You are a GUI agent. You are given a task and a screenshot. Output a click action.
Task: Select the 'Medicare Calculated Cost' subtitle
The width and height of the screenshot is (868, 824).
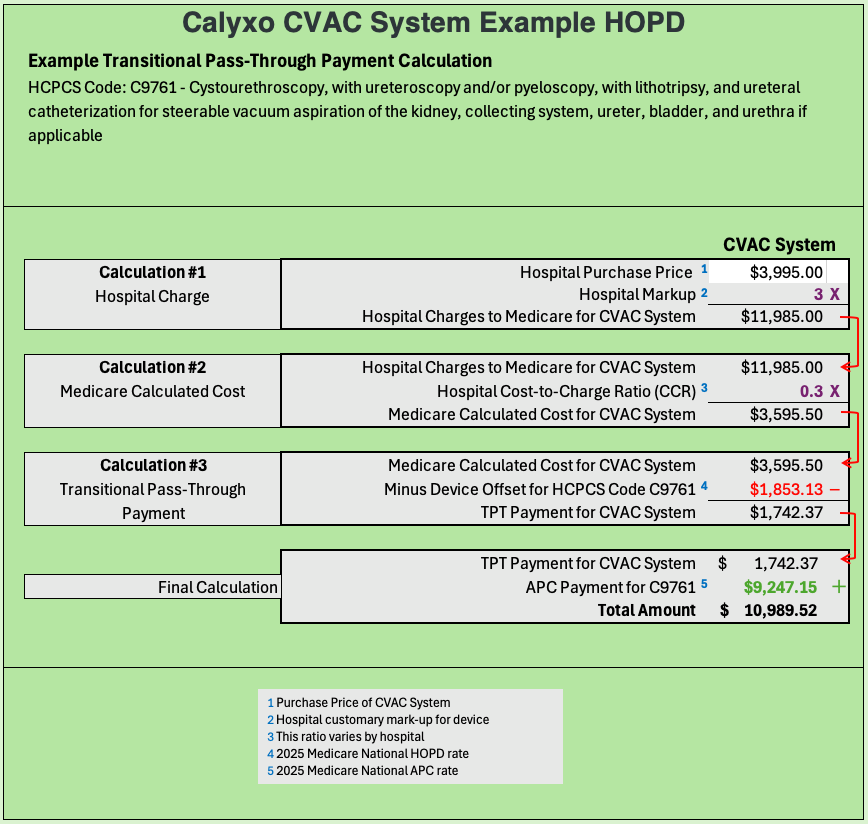(152, 392)
